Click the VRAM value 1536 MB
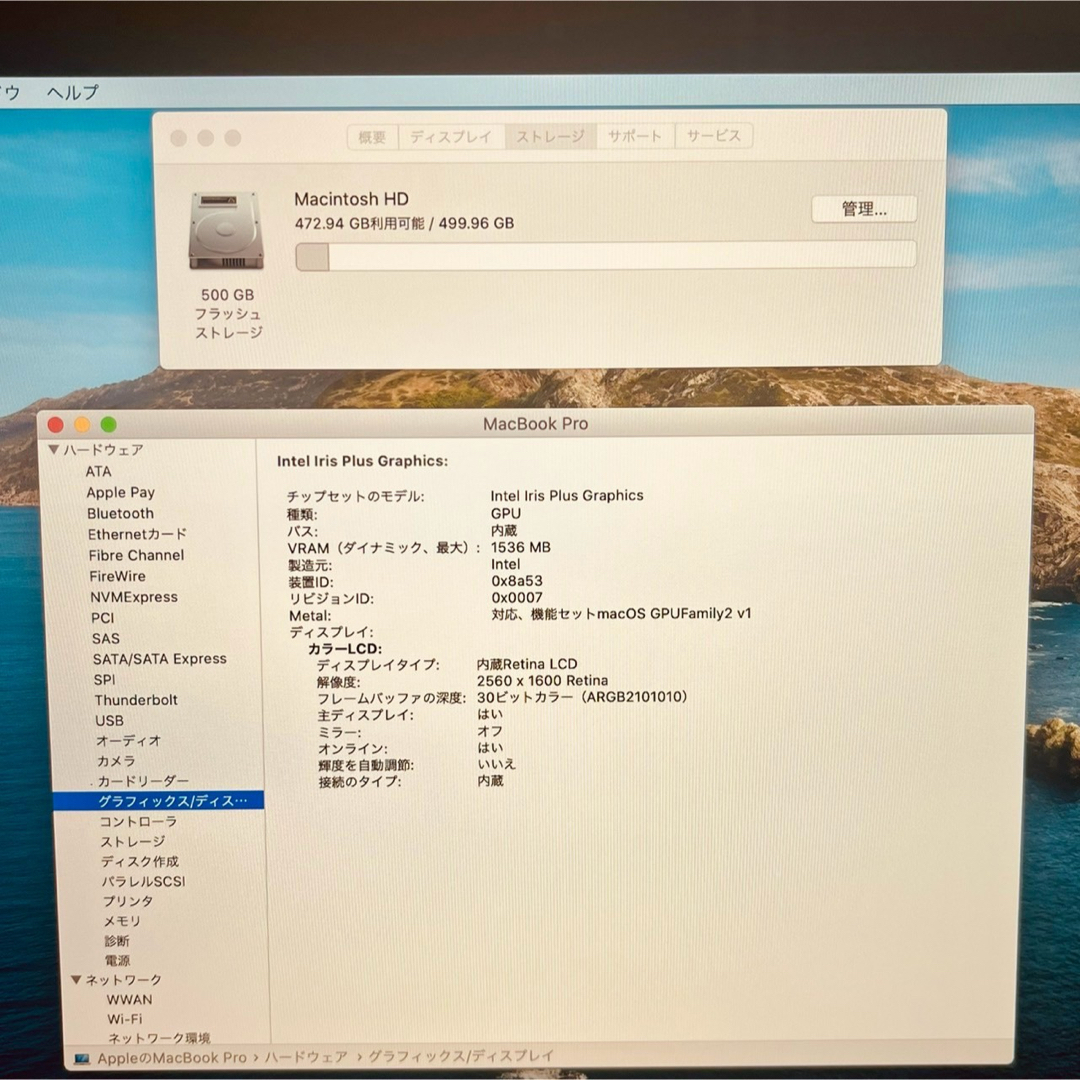The image size is (1080, 1080). click(x=521, y=547)
